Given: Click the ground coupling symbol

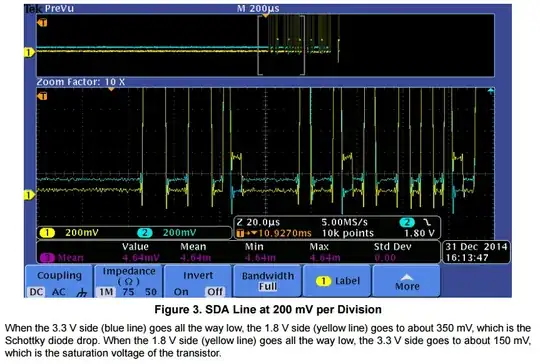Looking at the screenshot, I should pos(82,292).
